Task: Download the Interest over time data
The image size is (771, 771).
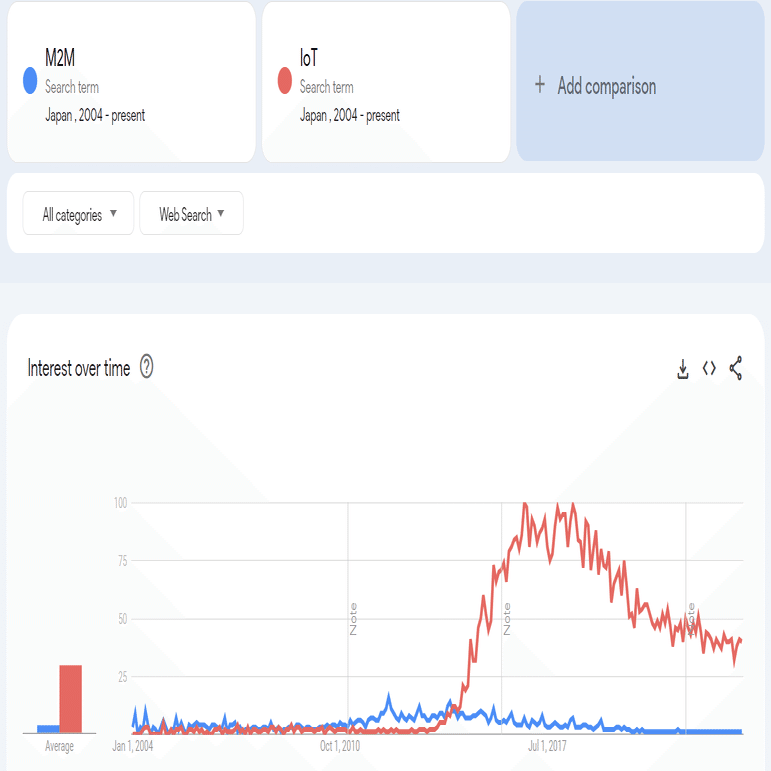Action: tap(683, 369)
